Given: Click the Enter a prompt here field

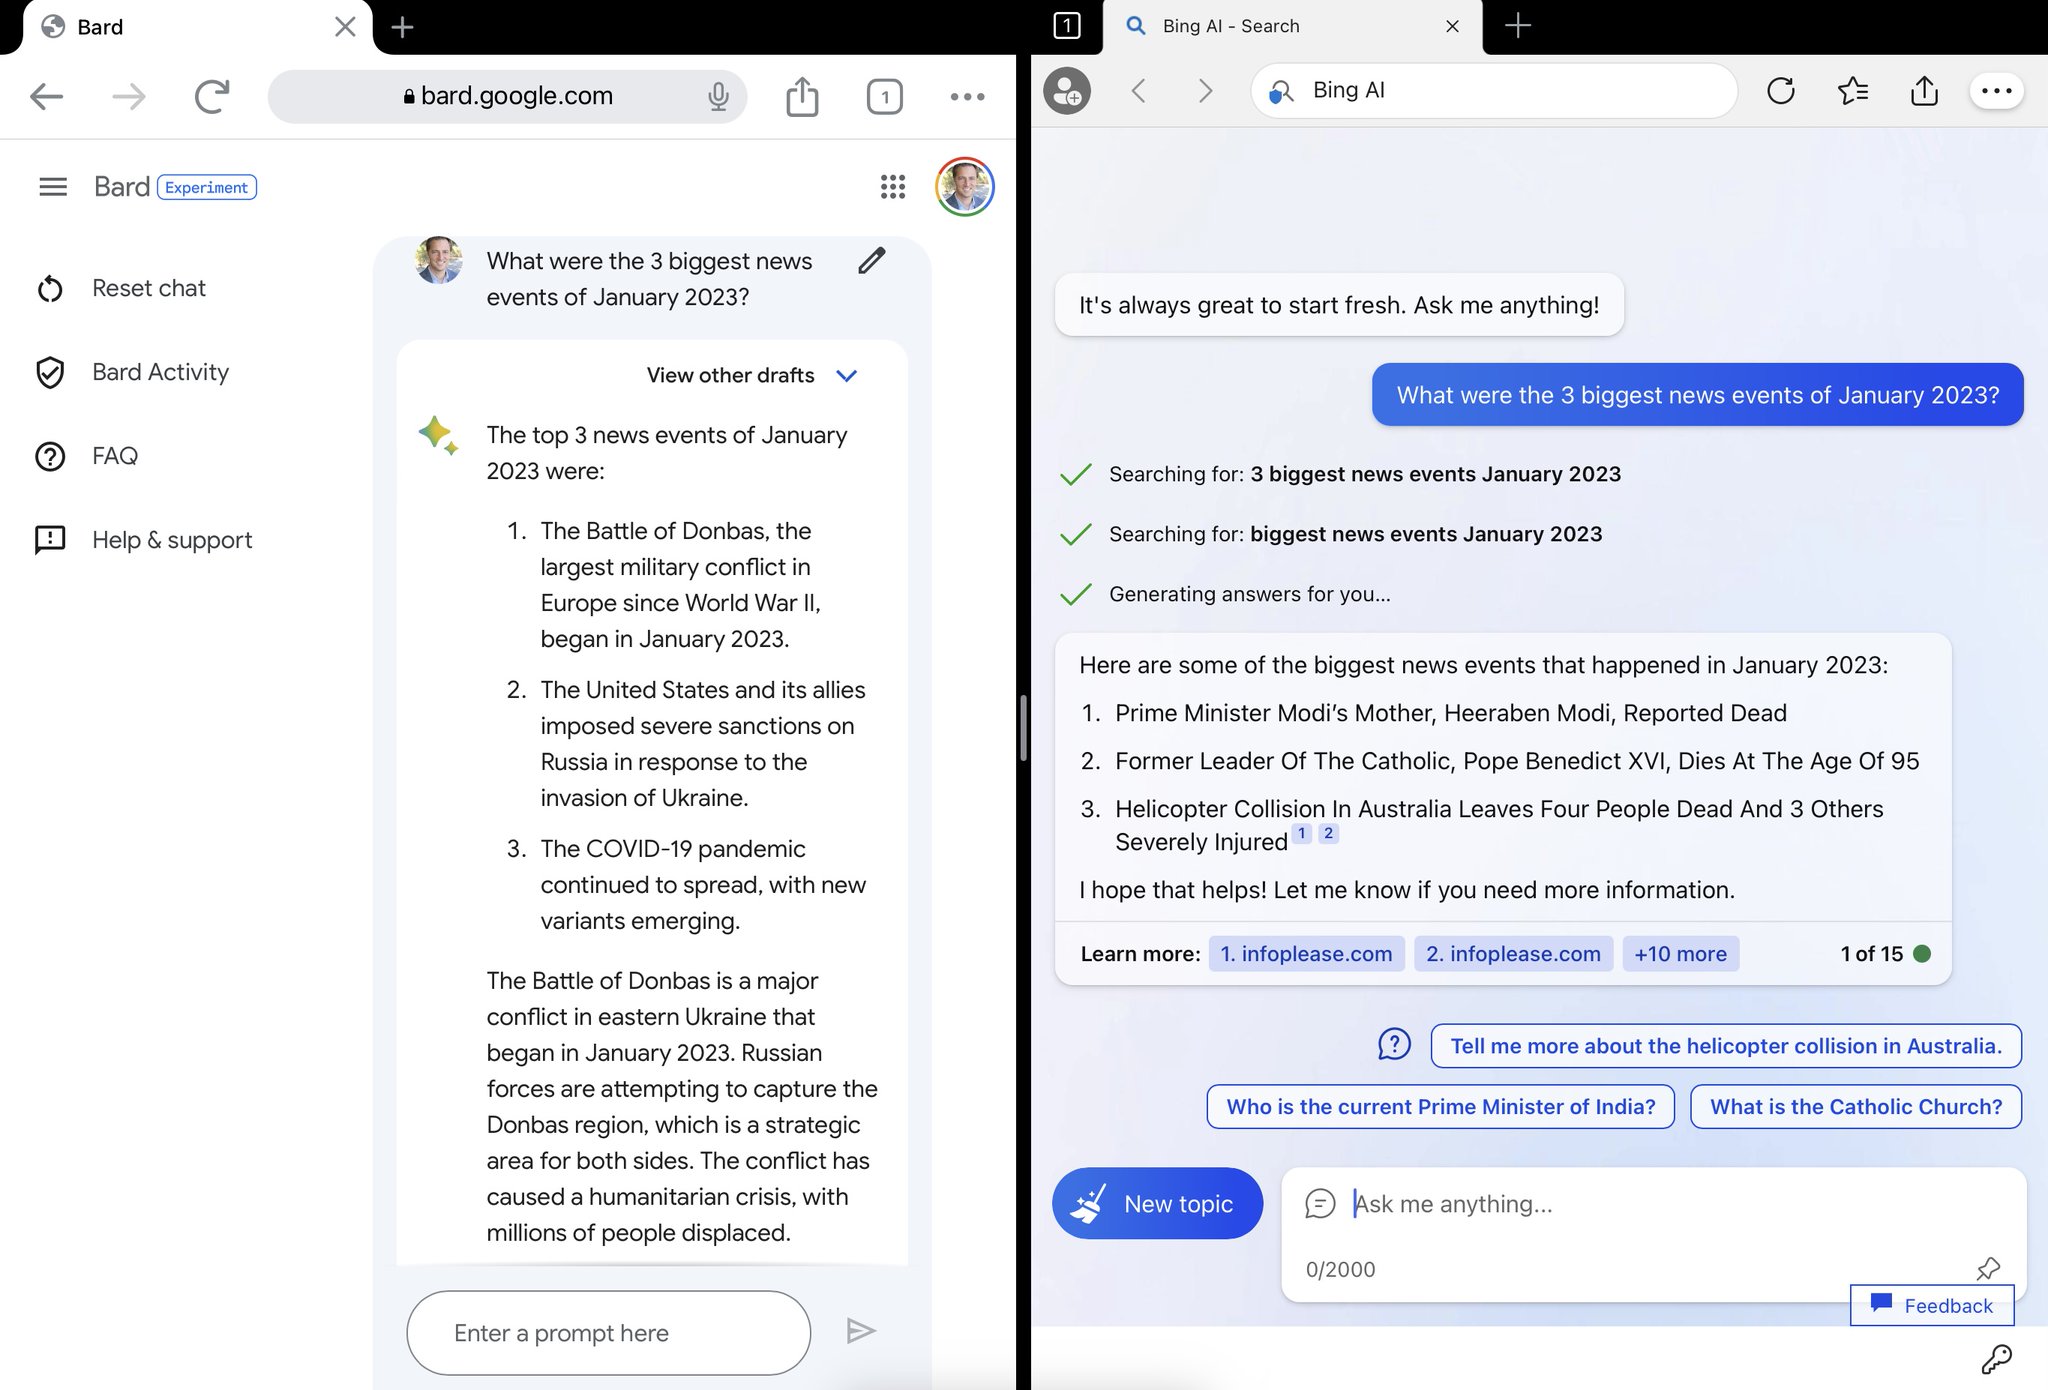Looking at the screenshot, I should click(608, 1333).
